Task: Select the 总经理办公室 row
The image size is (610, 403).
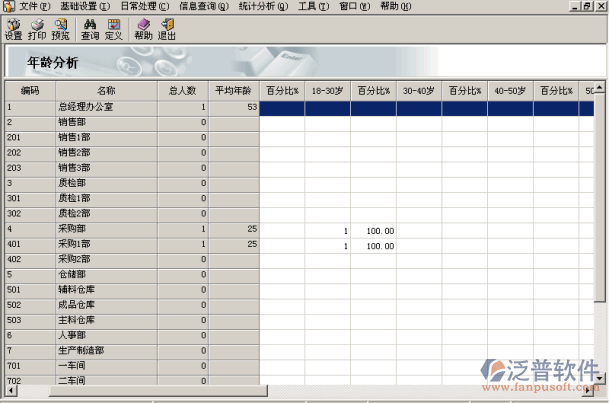Action: tap(84, 106)
